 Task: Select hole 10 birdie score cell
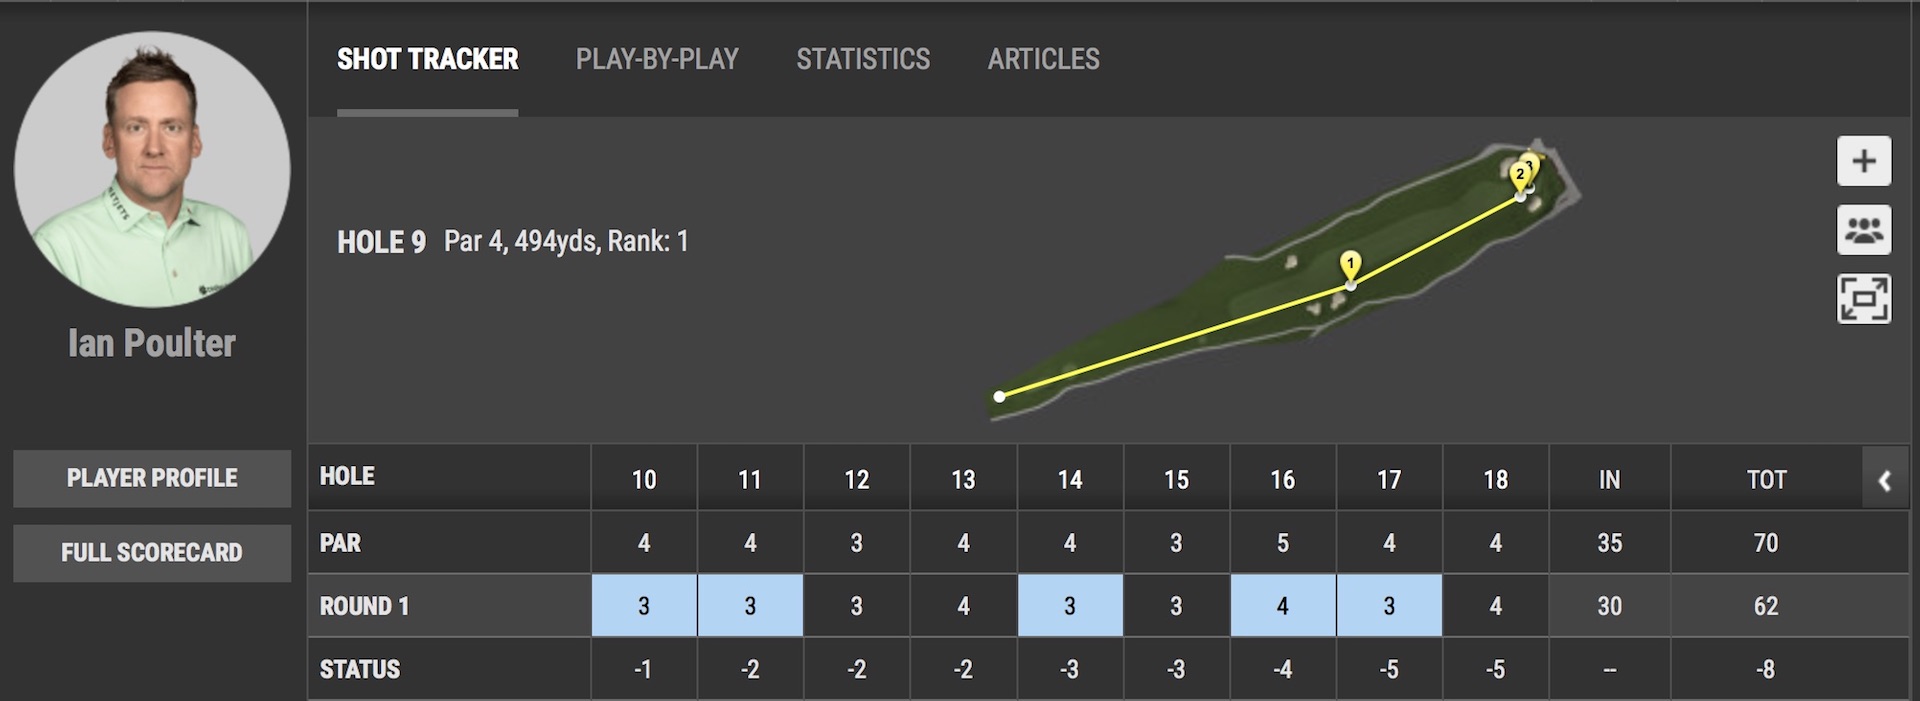644,606
